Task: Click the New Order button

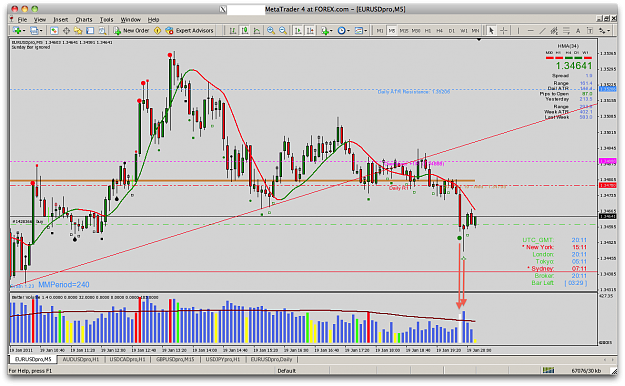Action: point(131,30)
